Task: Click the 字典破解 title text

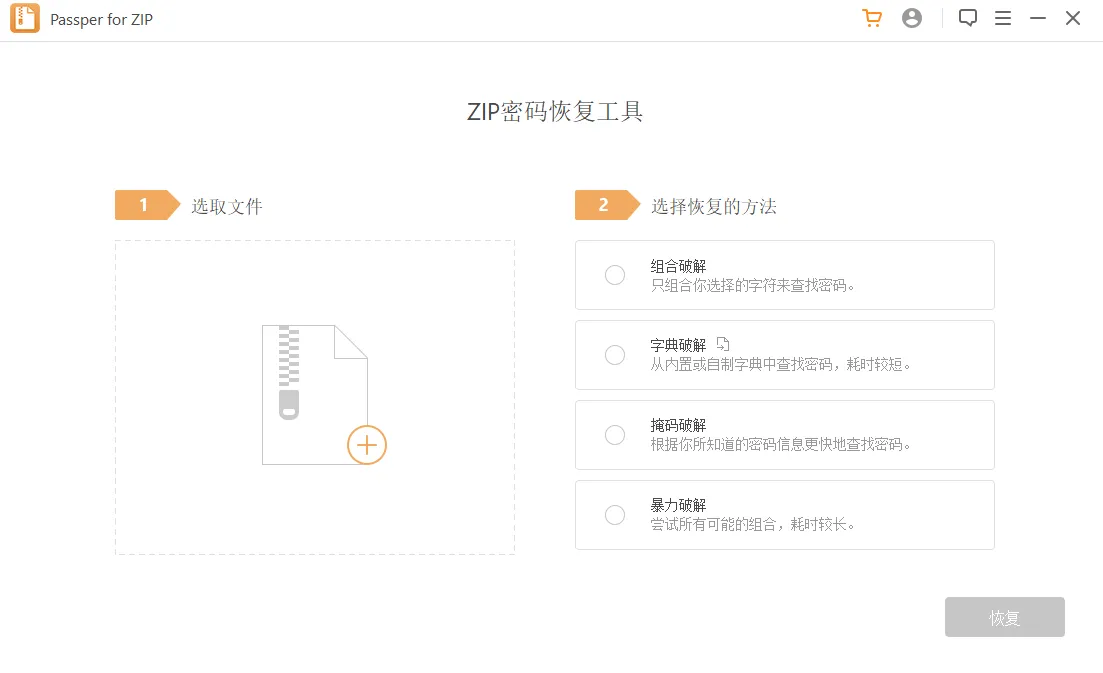Action: pos(678,345)
